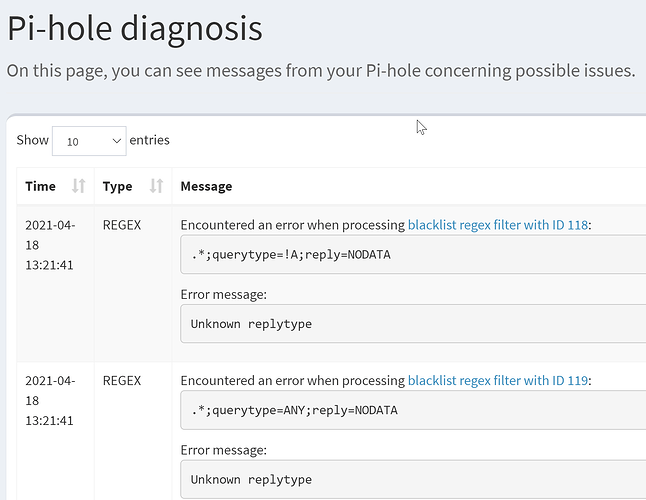The image size is (646, 500).
Task: Click the first row's Error message label
Action: tap(223, 294)
